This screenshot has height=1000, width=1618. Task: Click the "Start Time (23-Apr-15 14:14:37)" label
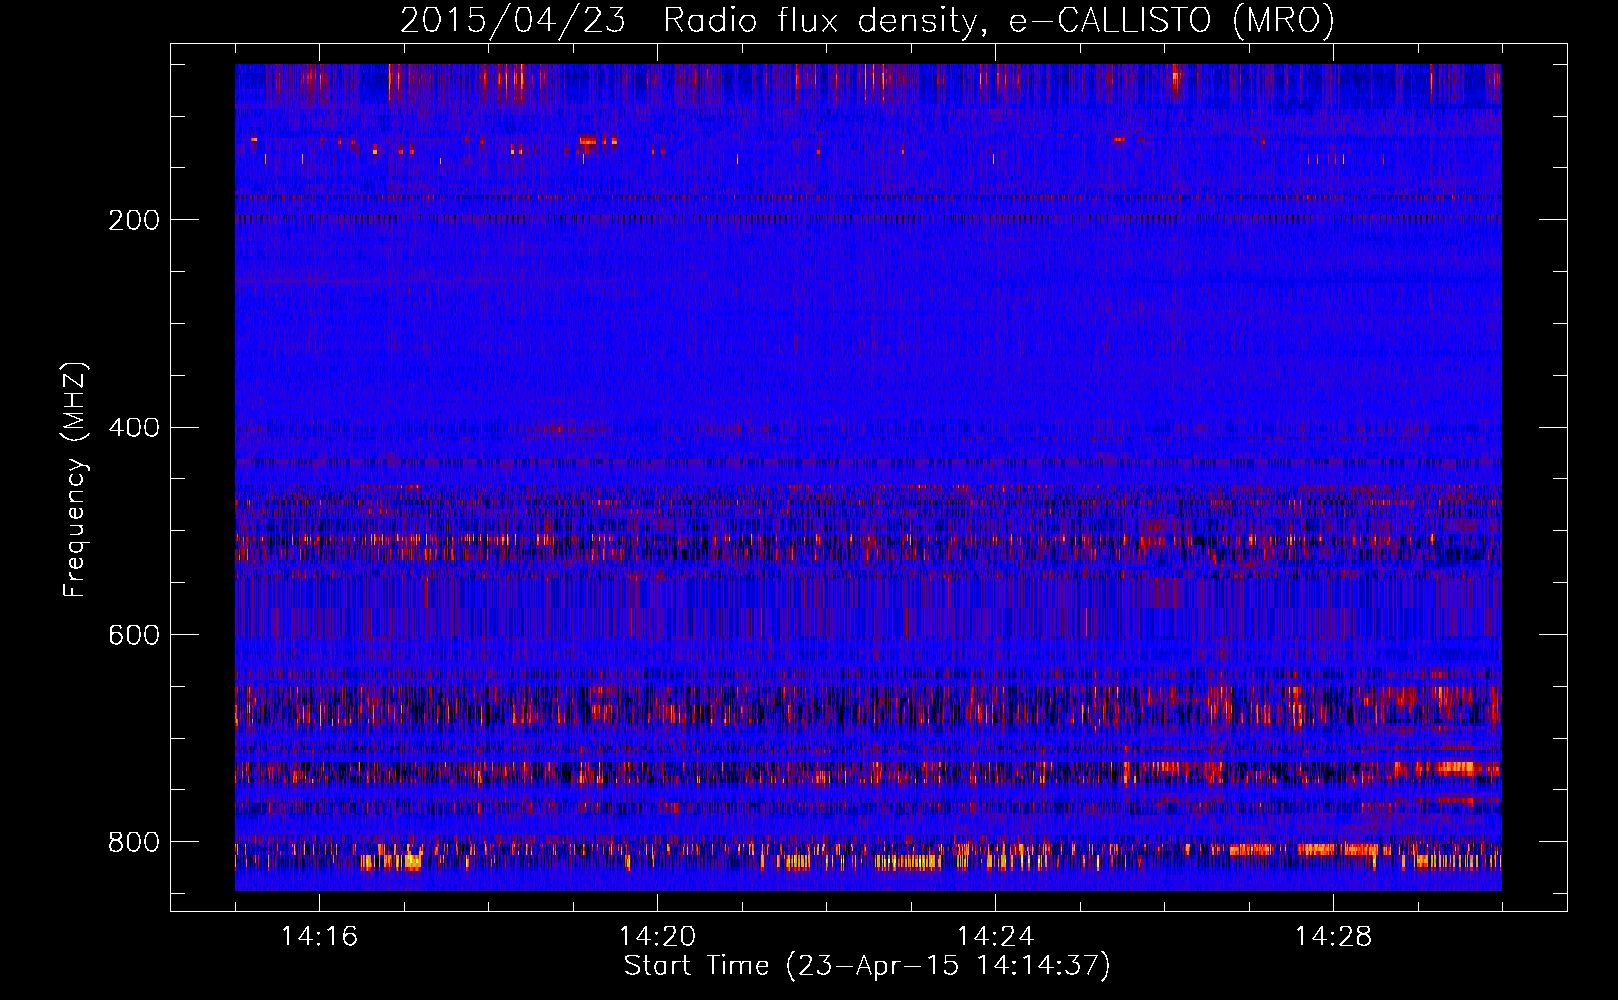click(x=867, y=966)
